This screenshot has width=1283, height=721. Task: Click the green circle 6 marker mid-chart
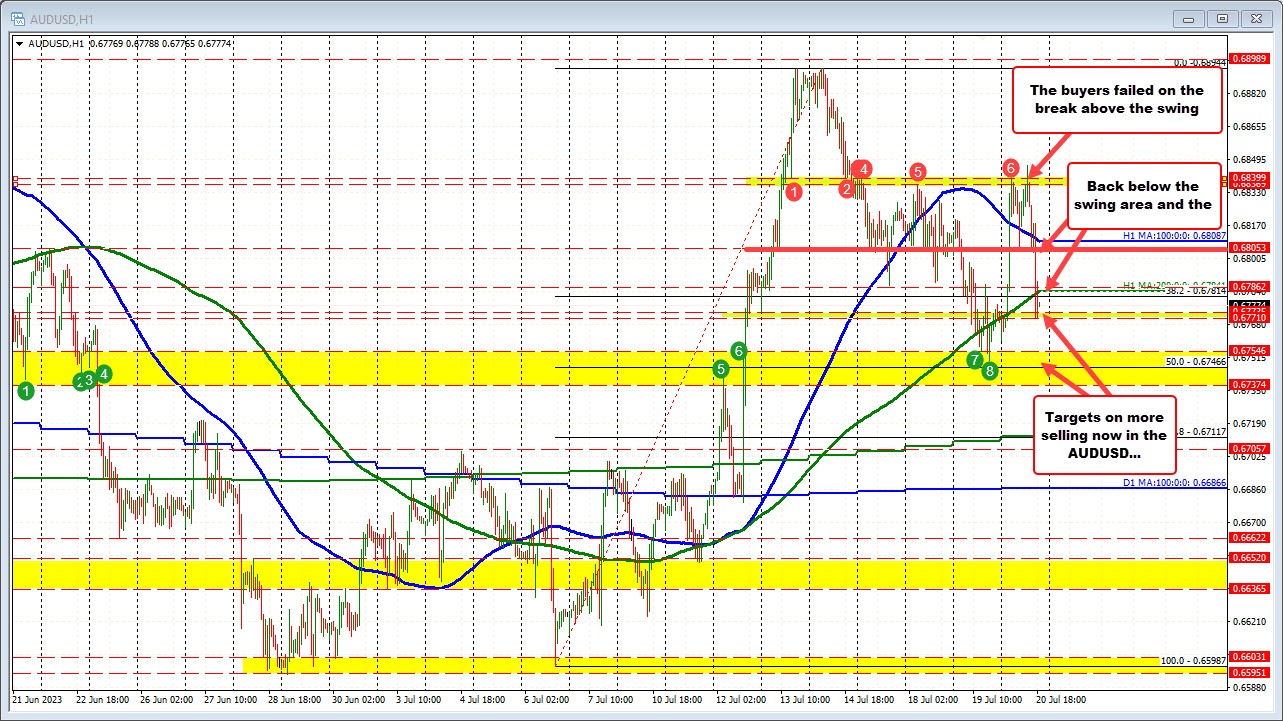coord(738,350)
